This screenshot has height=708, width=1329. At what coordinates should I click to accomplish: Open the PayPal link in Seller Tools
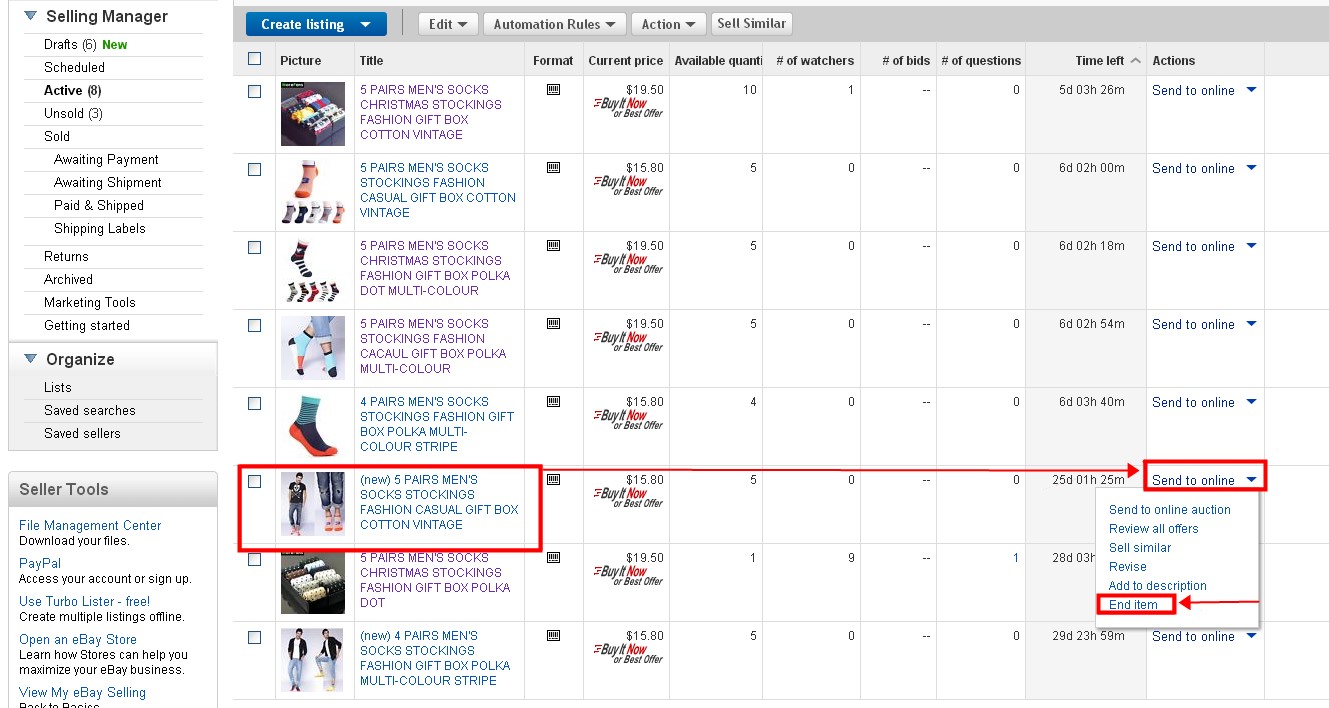tap(40, 564)
